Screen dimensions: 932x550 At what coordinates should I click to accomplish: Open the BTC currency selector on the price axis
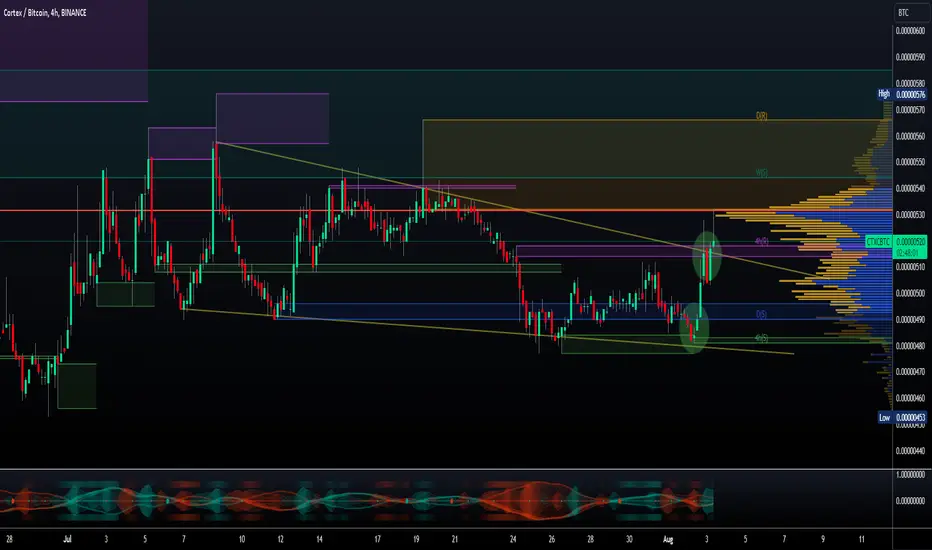(x=912, y=12)
